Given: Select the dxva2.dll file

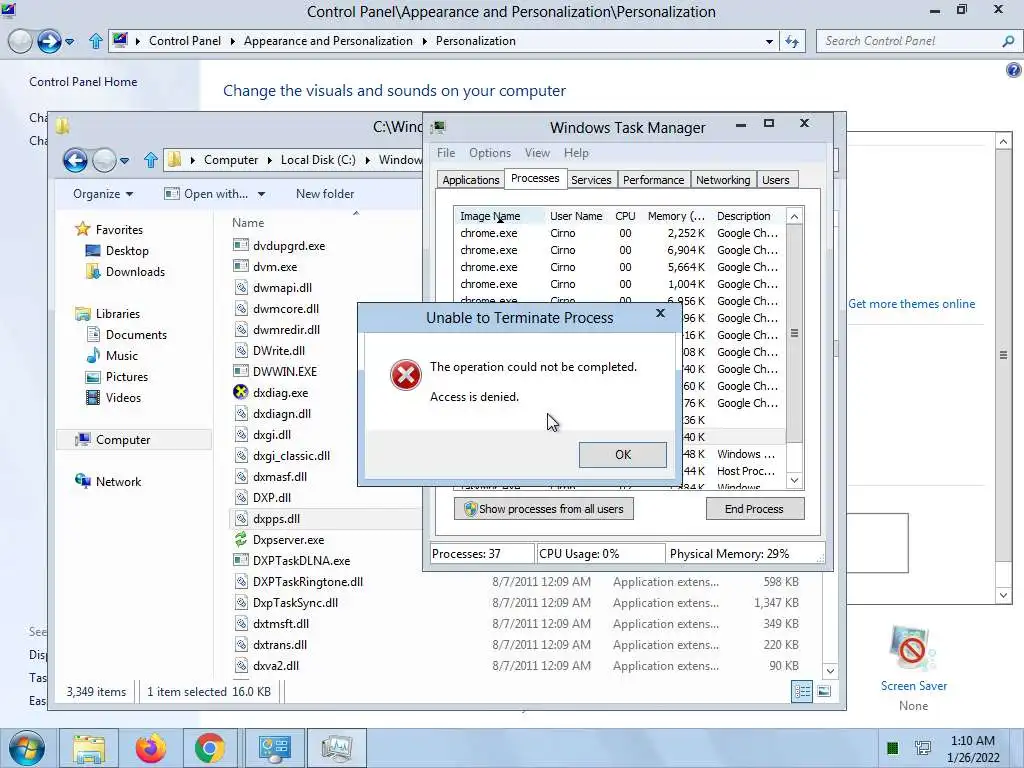Looking at the screenshot, I should point(276,665).
